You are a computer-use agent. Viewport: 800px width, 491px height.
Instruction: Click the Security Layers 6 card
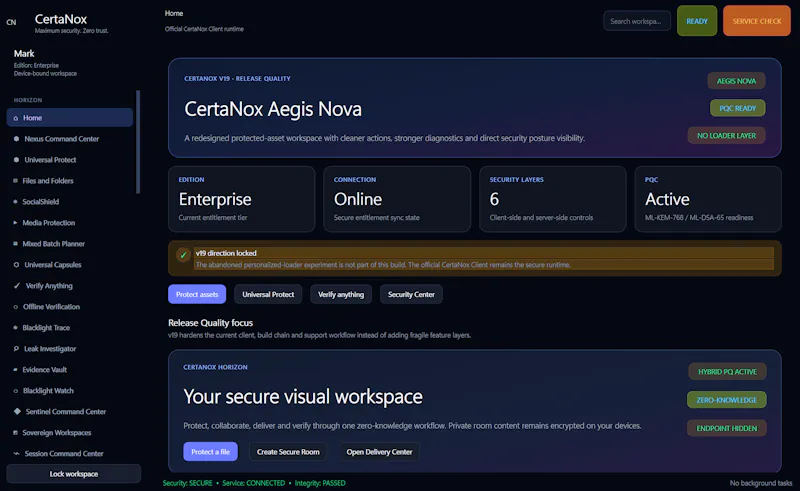point(553,199)
